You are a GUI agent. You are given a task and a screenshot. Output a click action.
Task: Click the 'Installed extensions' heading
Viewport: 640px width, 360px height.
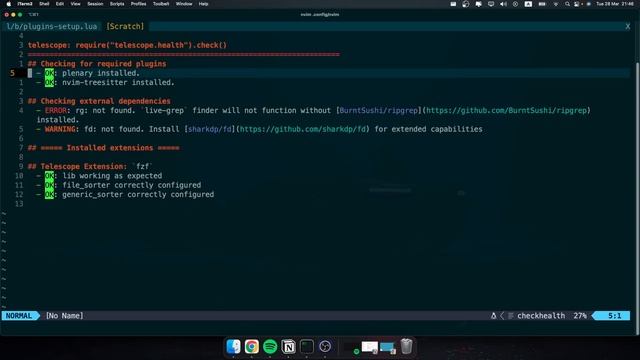point(104,148)
